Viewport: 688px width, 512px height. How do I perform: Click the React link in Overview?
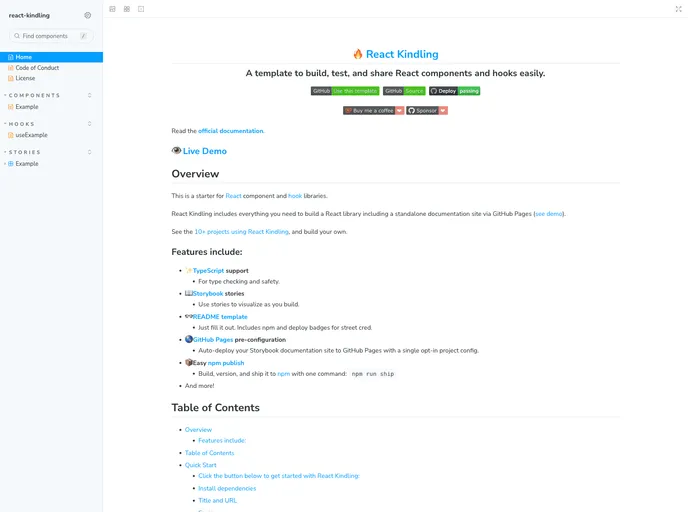[x=233, y=196]
